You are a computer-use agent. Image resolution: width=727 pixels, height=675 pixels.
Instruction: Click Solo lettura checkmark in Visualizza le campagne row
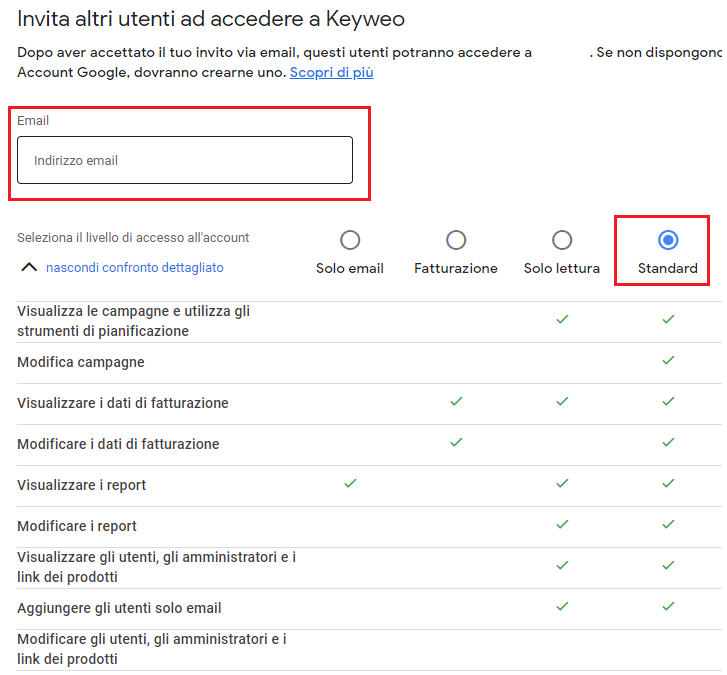pyautogui.click(x=562, y=319)
